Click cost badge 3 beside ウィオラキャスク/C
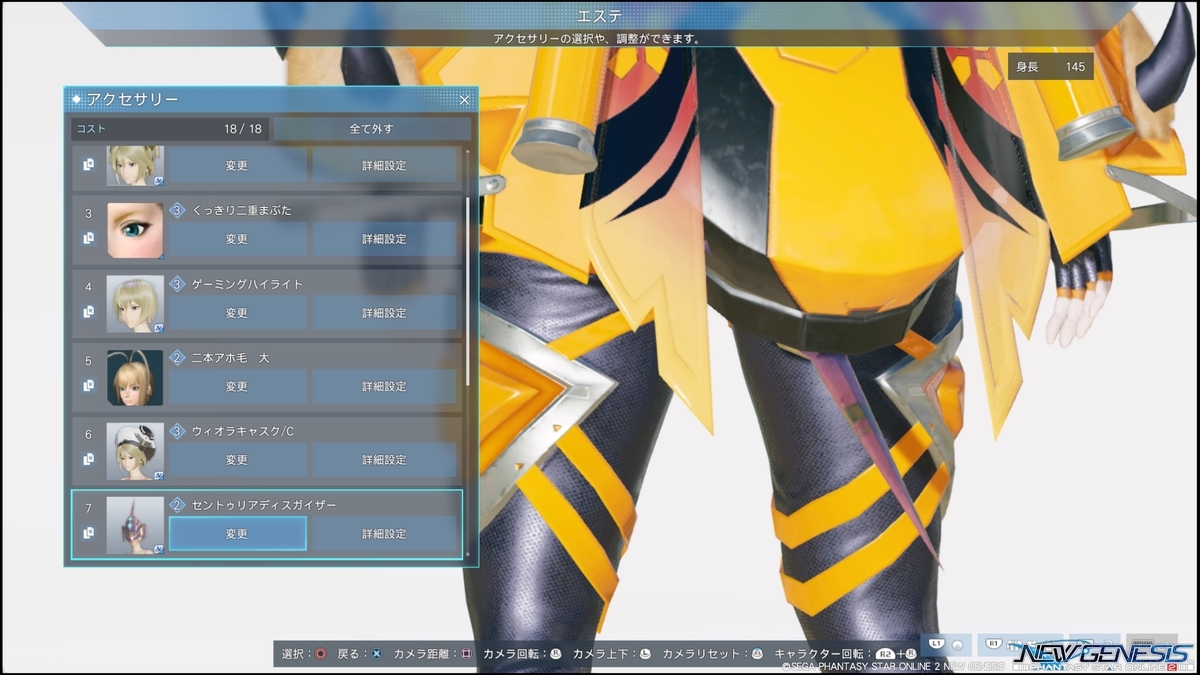The height and width of the screenshot is (675, 1200). (177, 431)
